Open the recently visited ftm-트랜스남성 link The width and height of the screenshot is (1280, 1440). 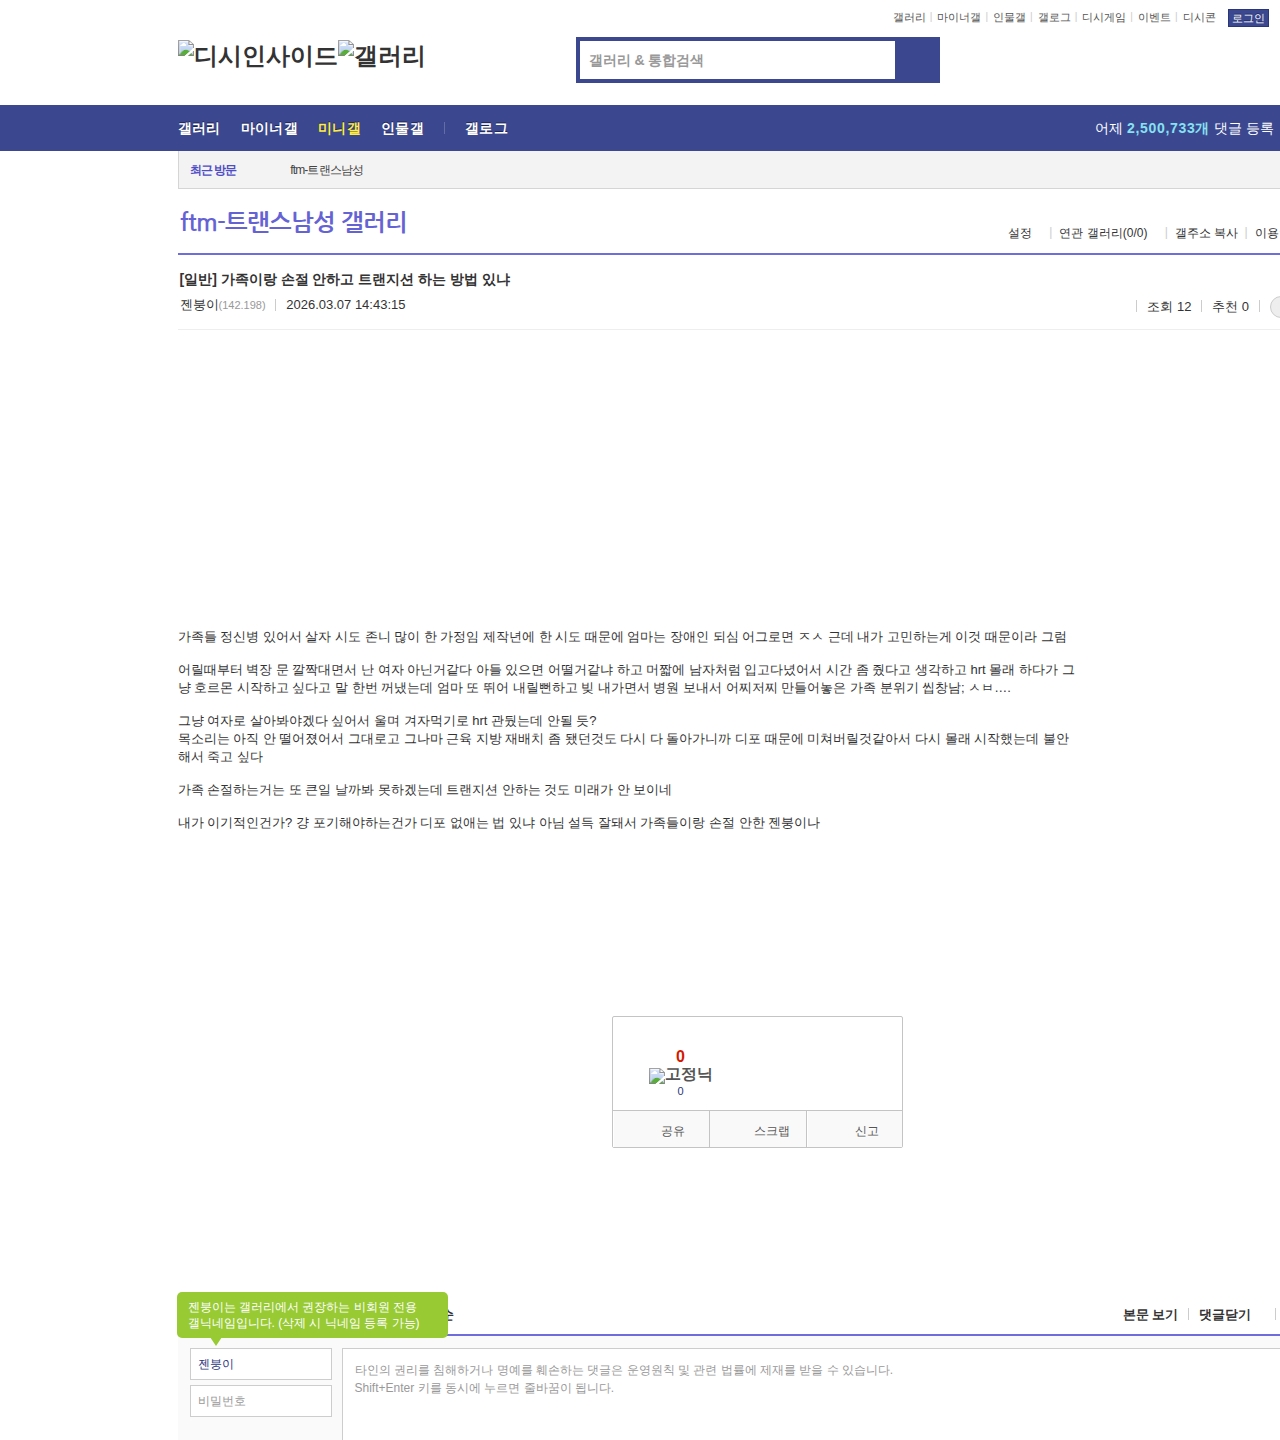point(326,170)
